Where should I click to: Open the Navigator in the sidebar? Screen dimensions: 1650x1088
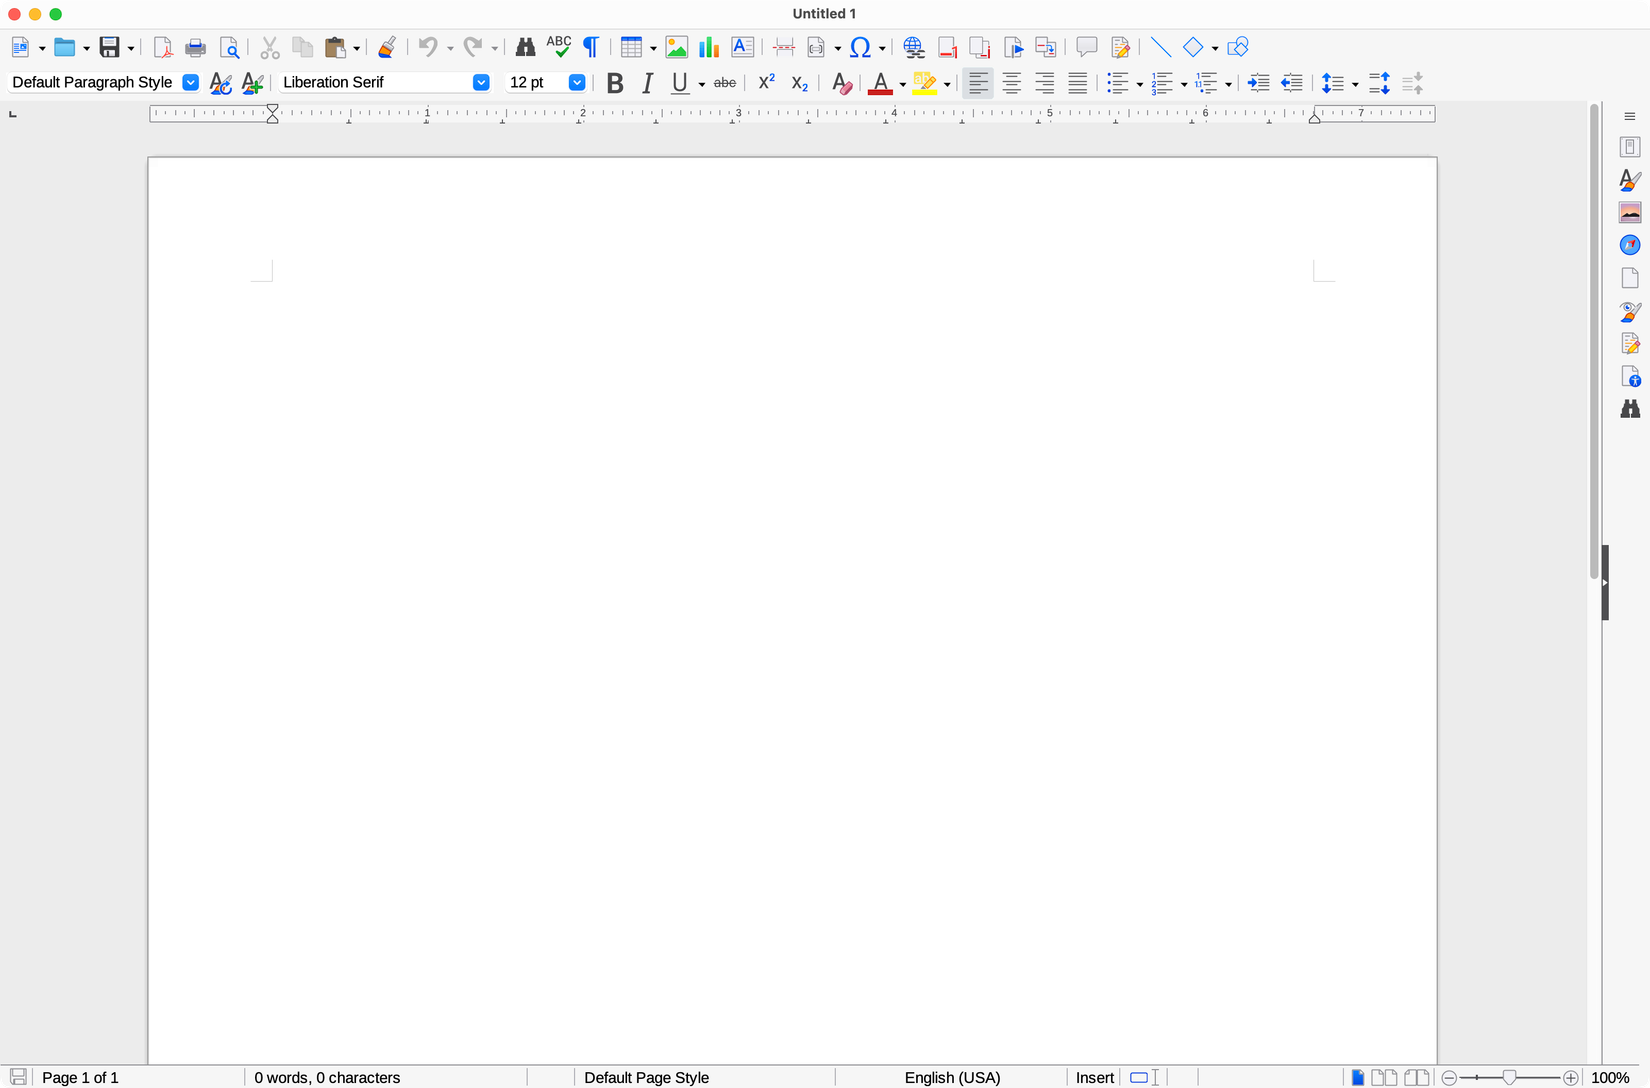(1629, 244)
